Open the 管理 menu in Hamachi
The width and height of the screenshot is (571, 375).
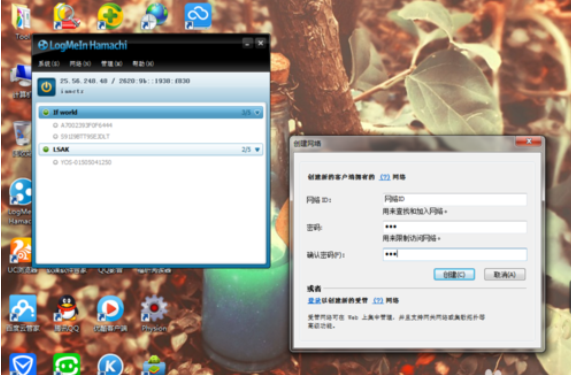pos(111,64)
